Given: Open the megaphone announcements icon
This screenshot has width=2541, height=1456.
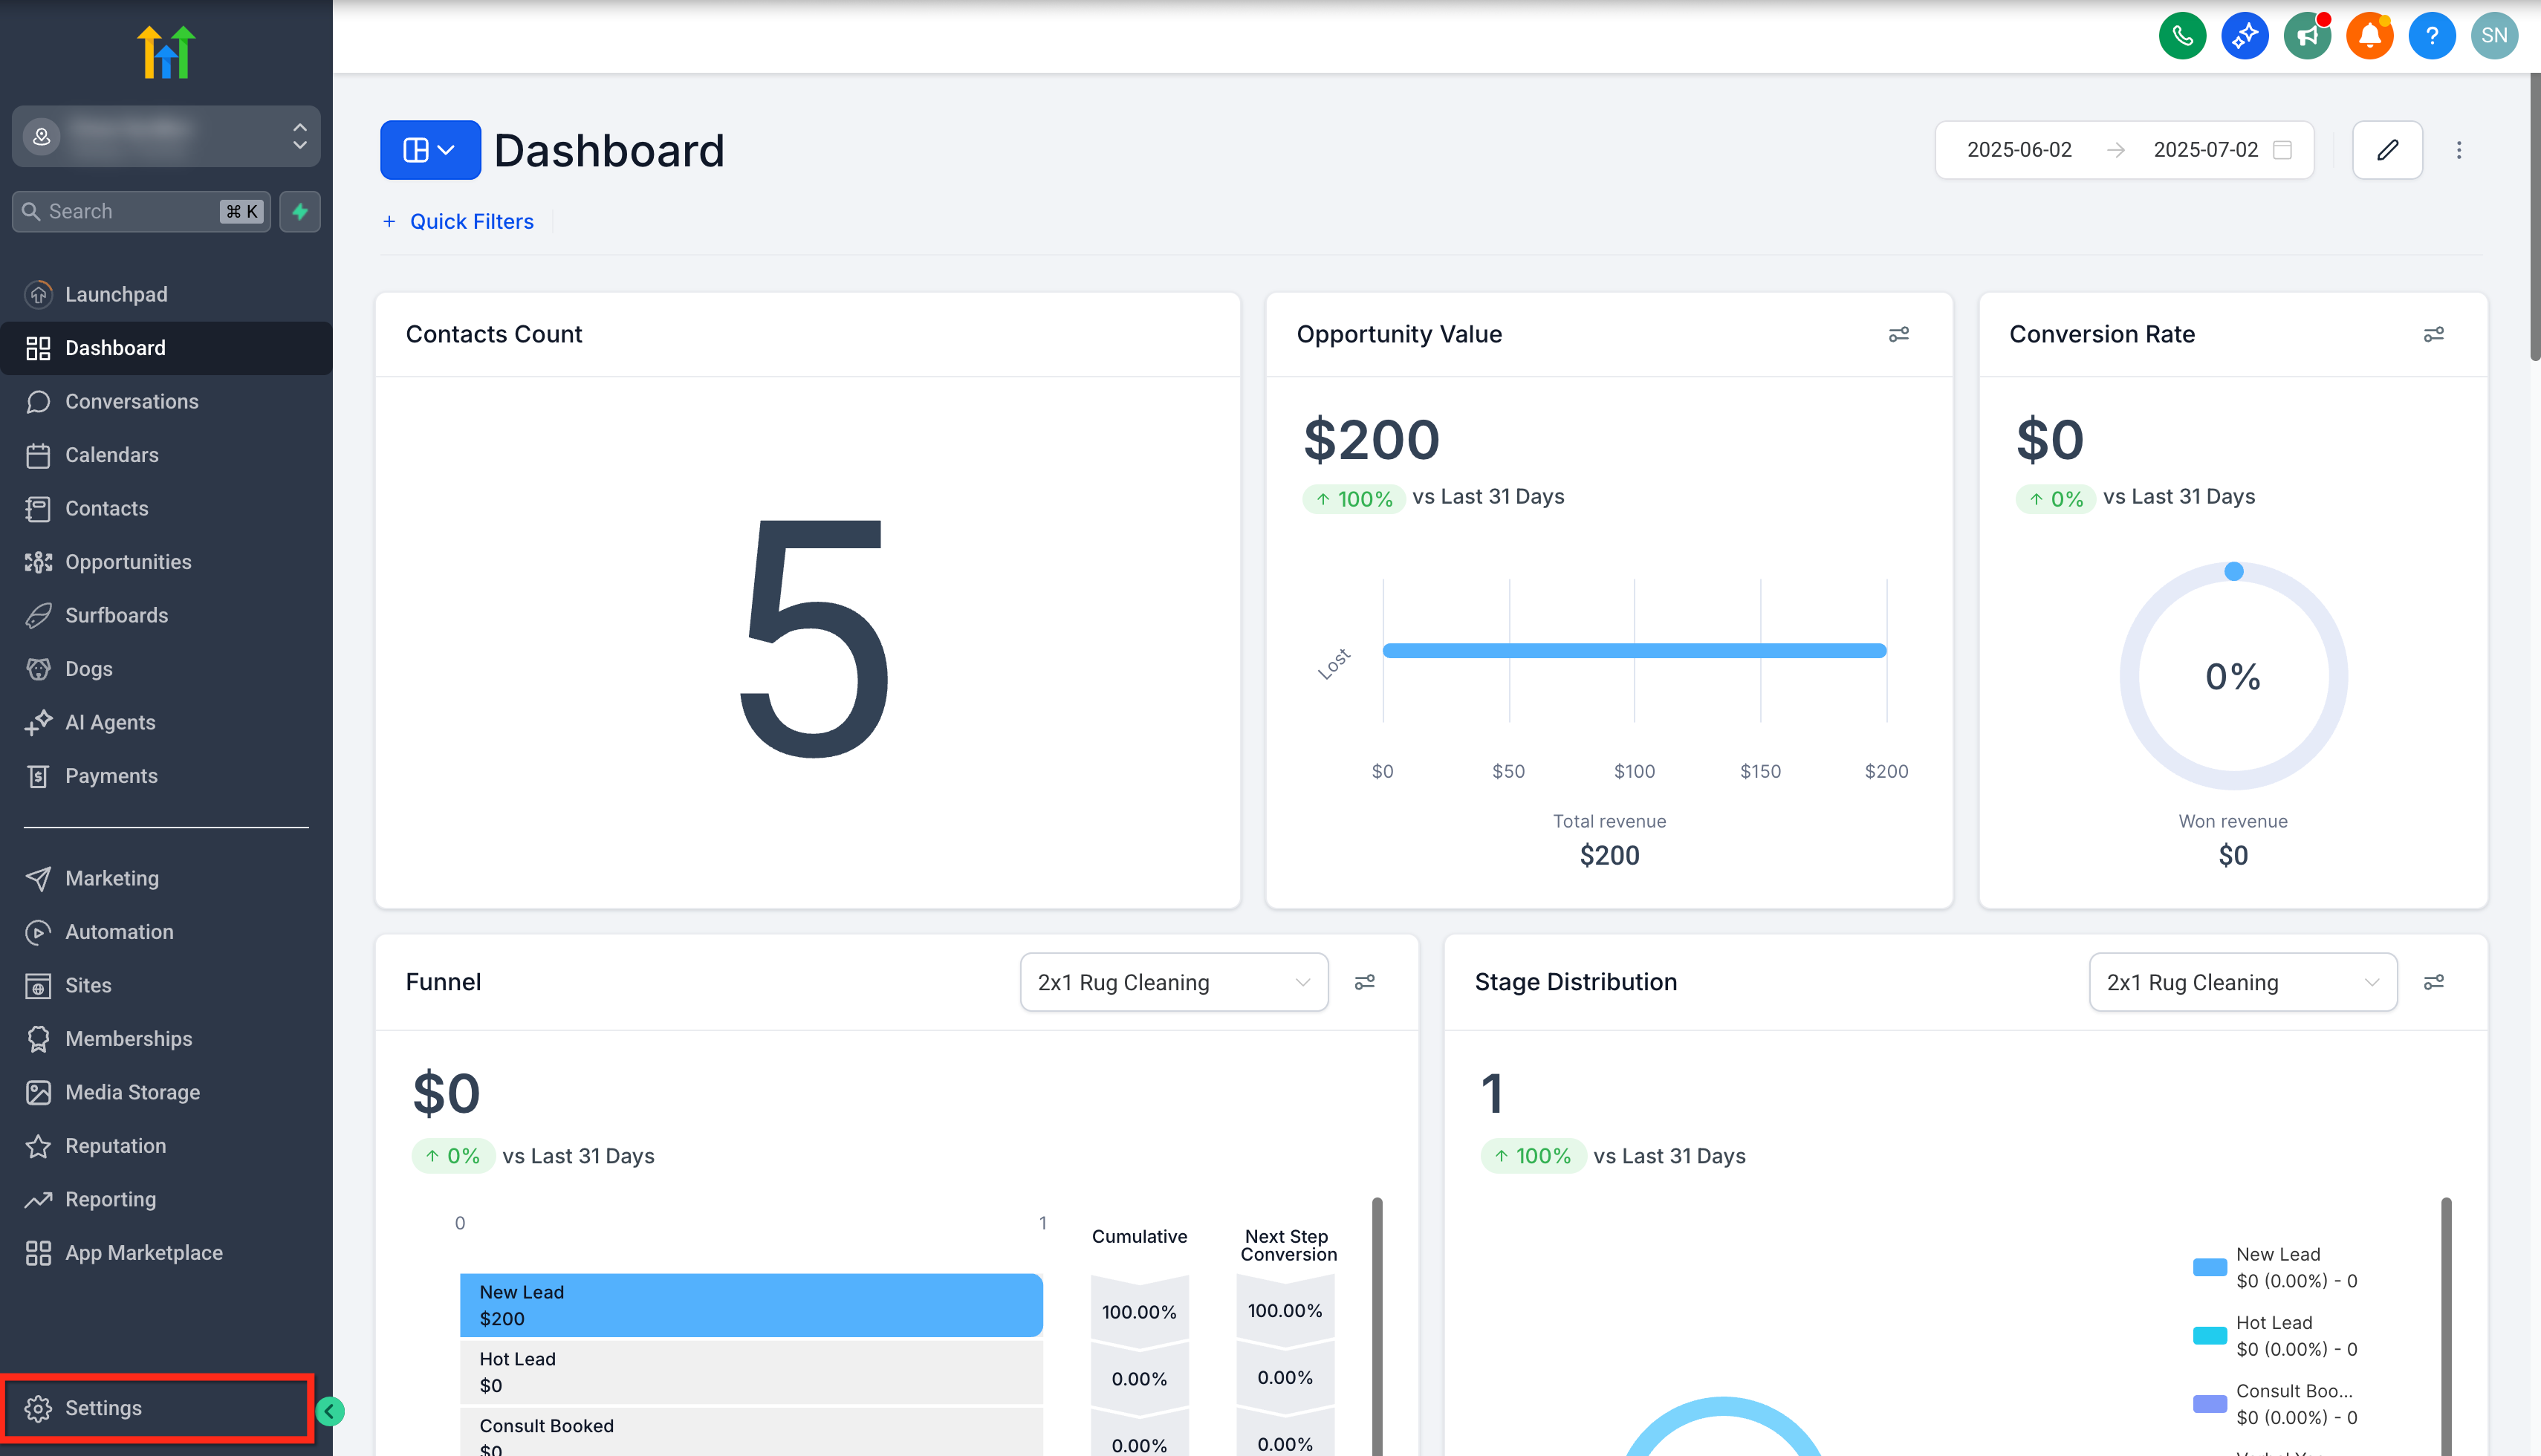Looking at the screenshot, I should coord(2307,37).
